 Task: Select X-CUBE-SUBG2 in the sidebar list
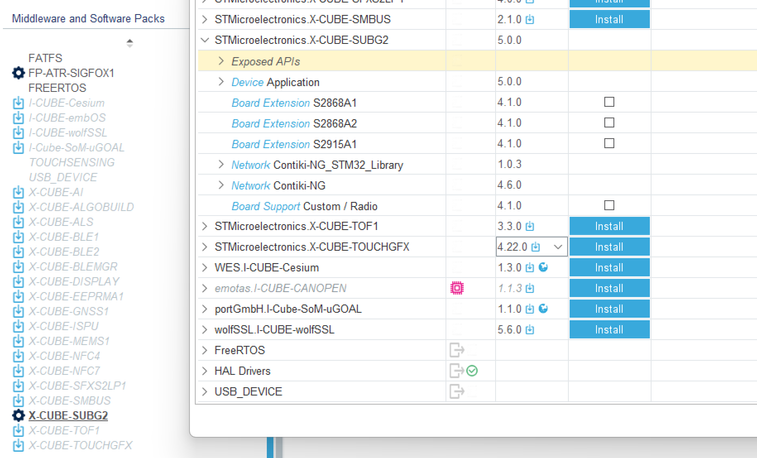coord(68,416)
